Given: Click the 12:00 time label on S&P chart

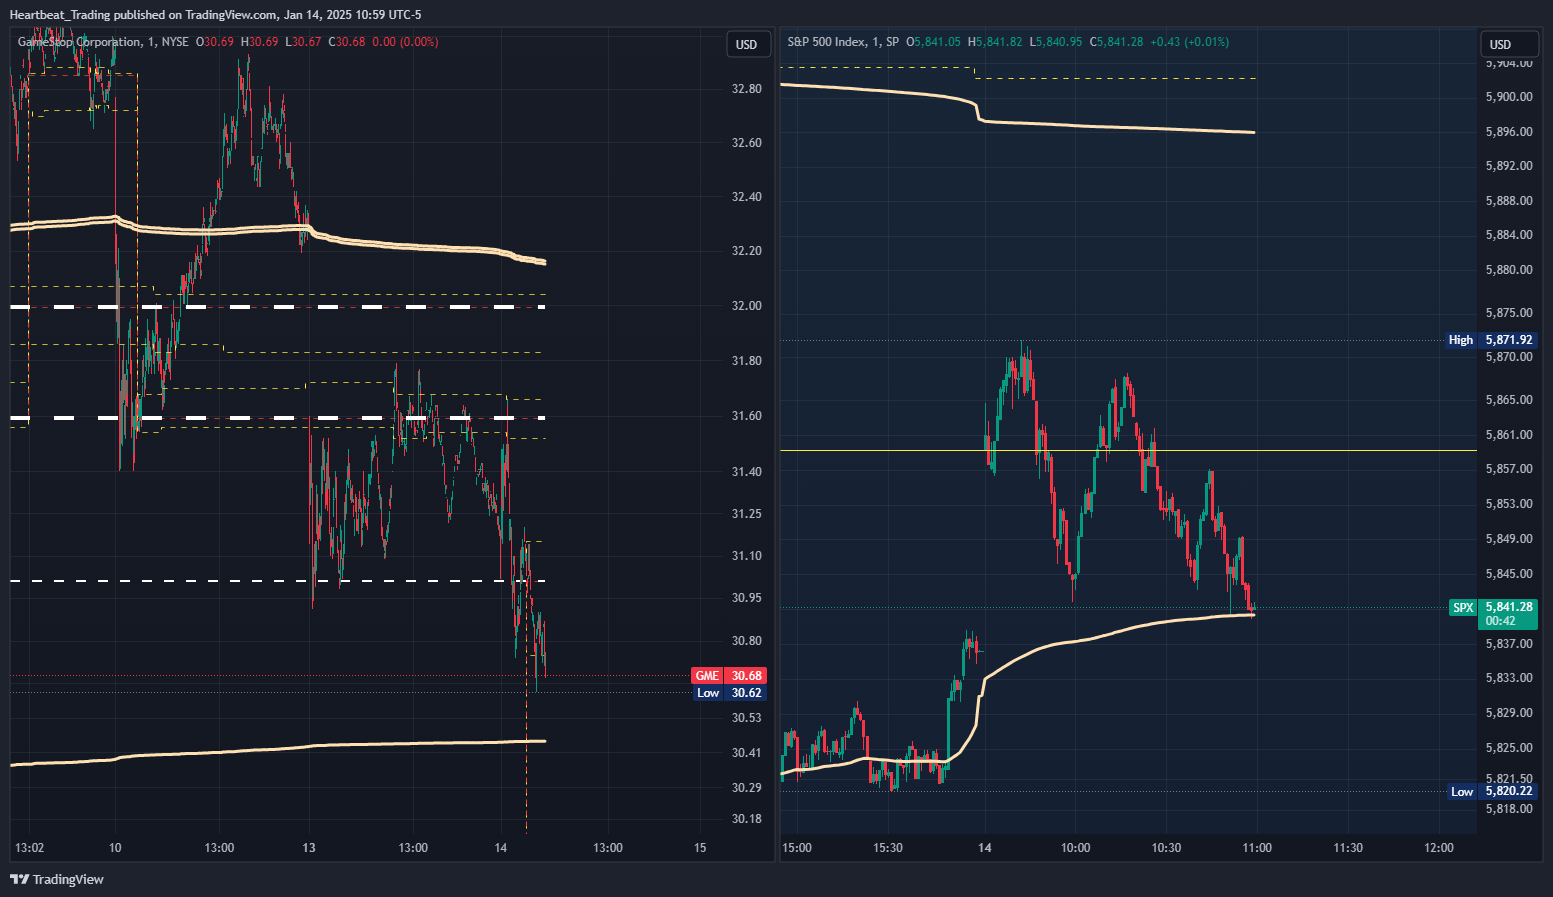Looking at the screenshot, I should 1439,848.
